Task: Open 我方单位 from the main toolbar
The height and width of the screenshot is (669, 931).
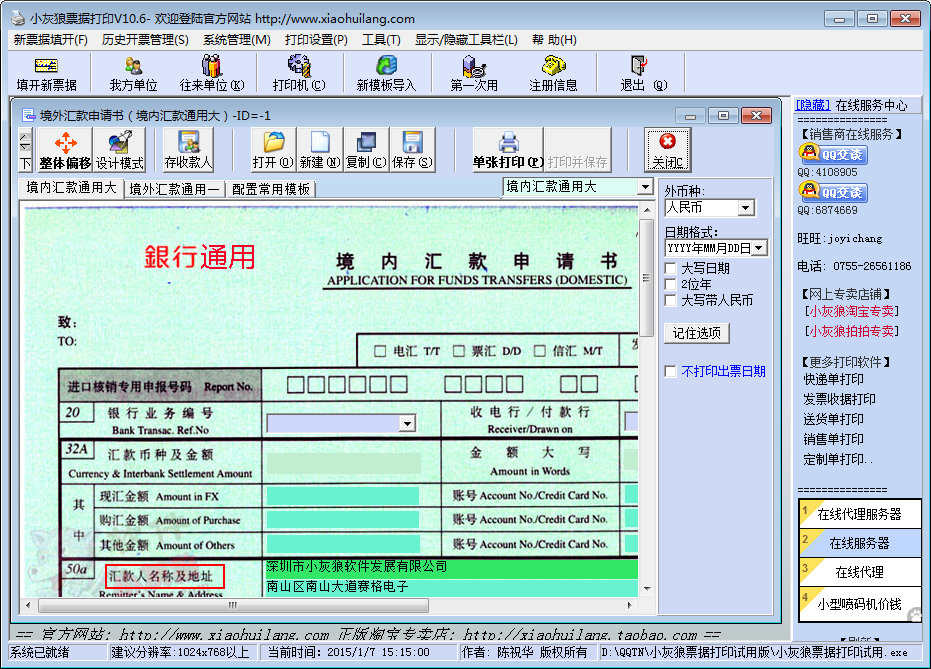Action: pos(133,73)
